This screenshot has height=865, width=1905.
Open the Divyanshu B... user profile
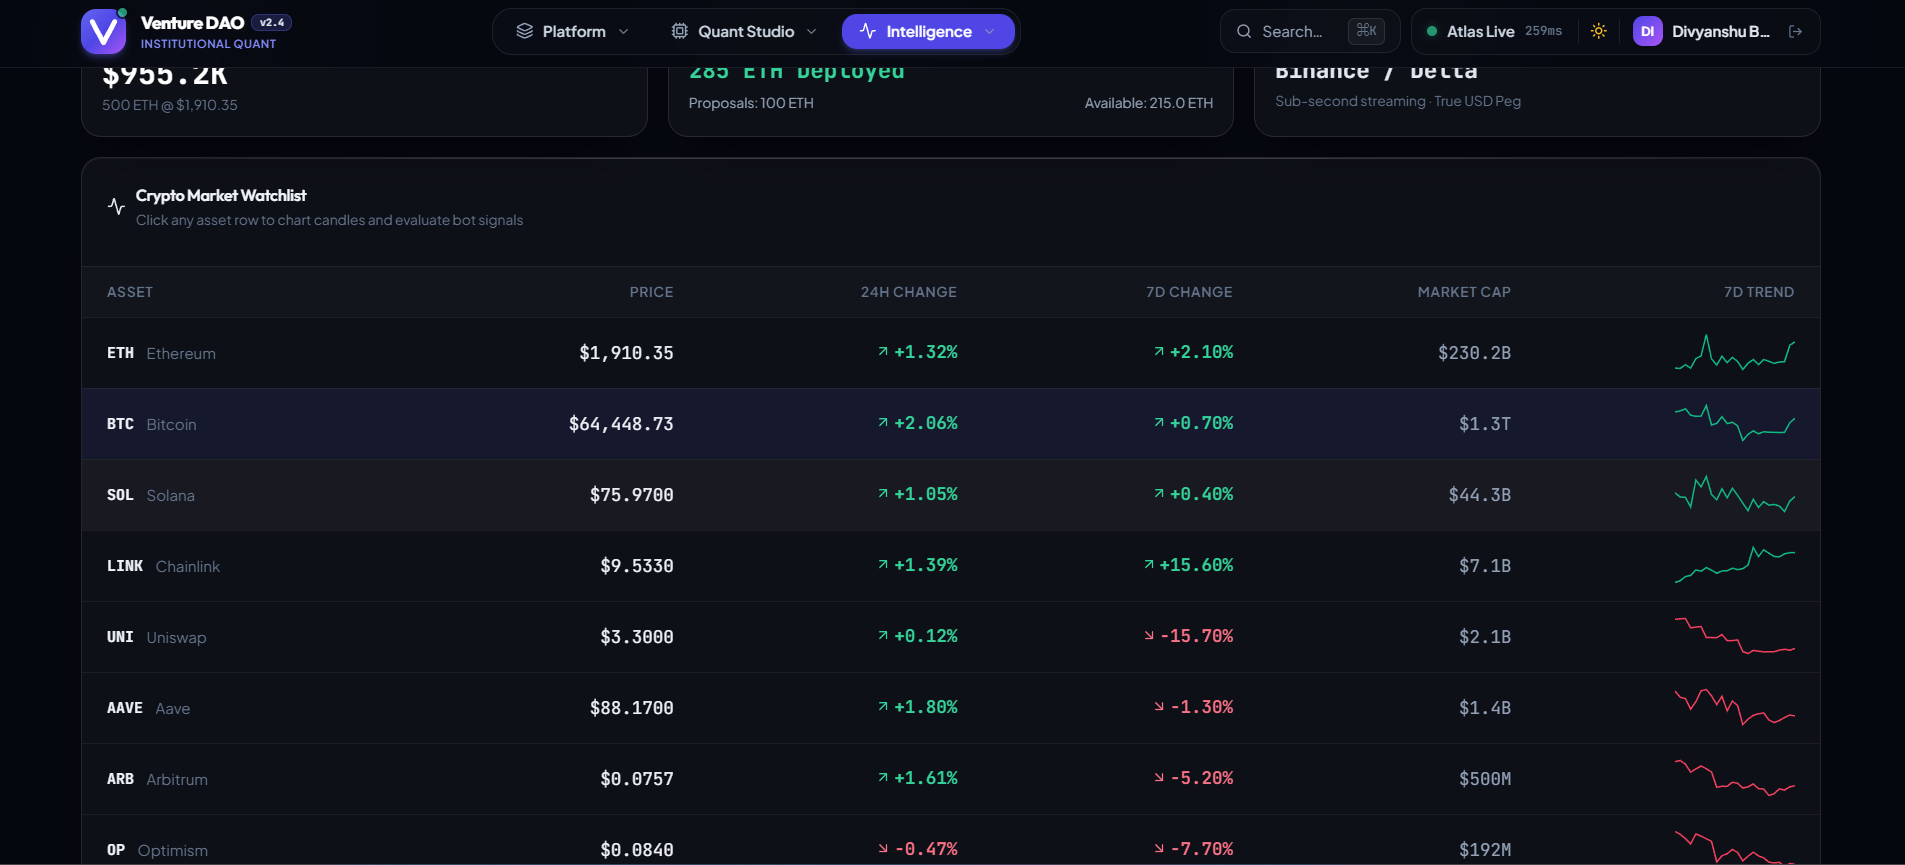1701,32
